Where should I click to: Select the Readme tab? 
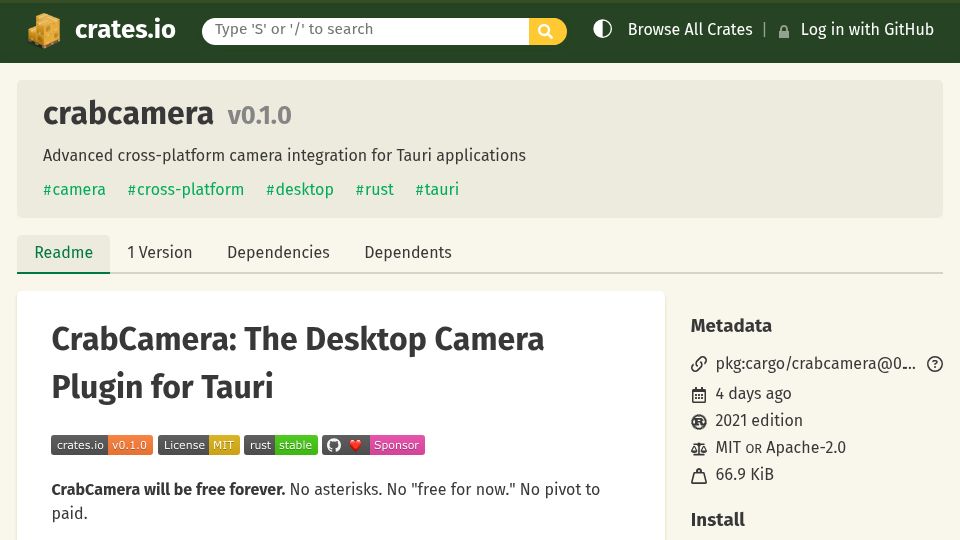[x=64, y=253]
